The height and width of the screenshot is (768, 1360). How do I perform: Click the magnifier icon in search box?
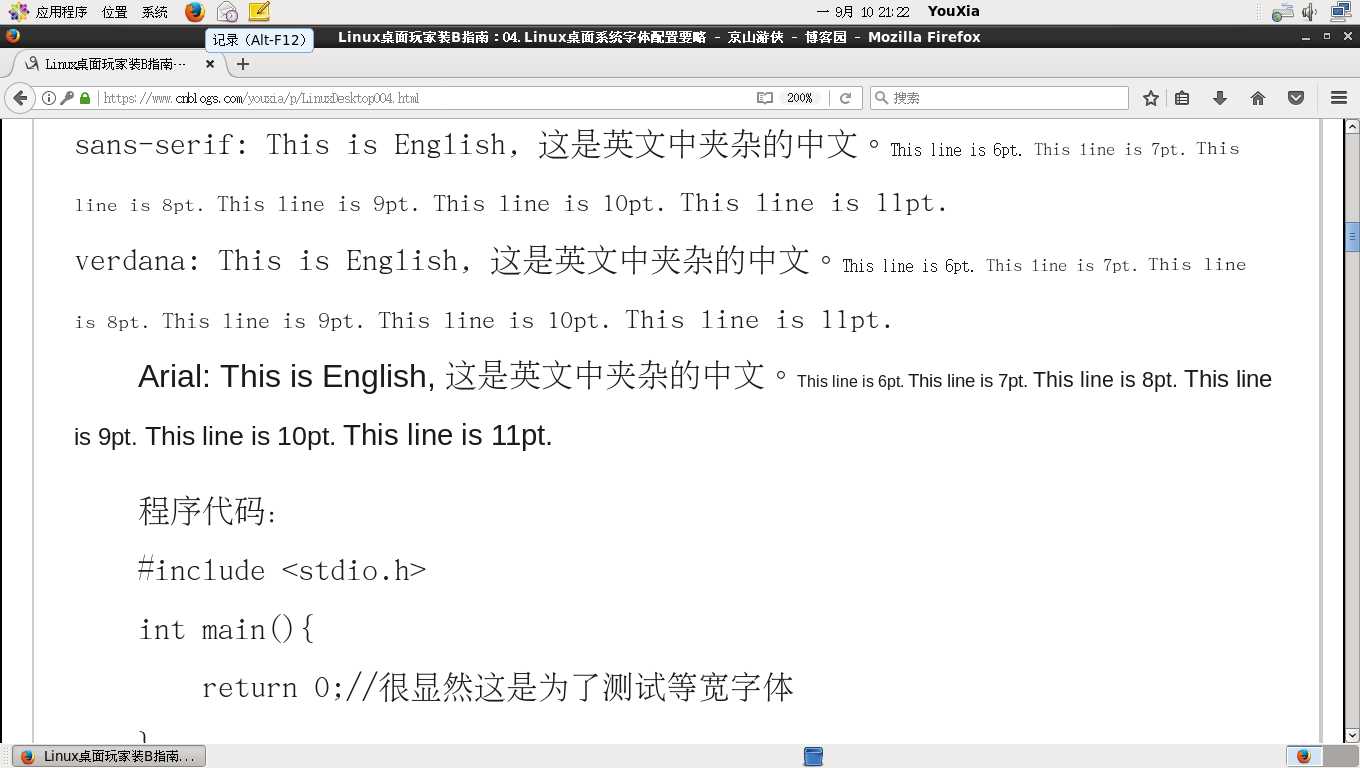click(881, 98)
